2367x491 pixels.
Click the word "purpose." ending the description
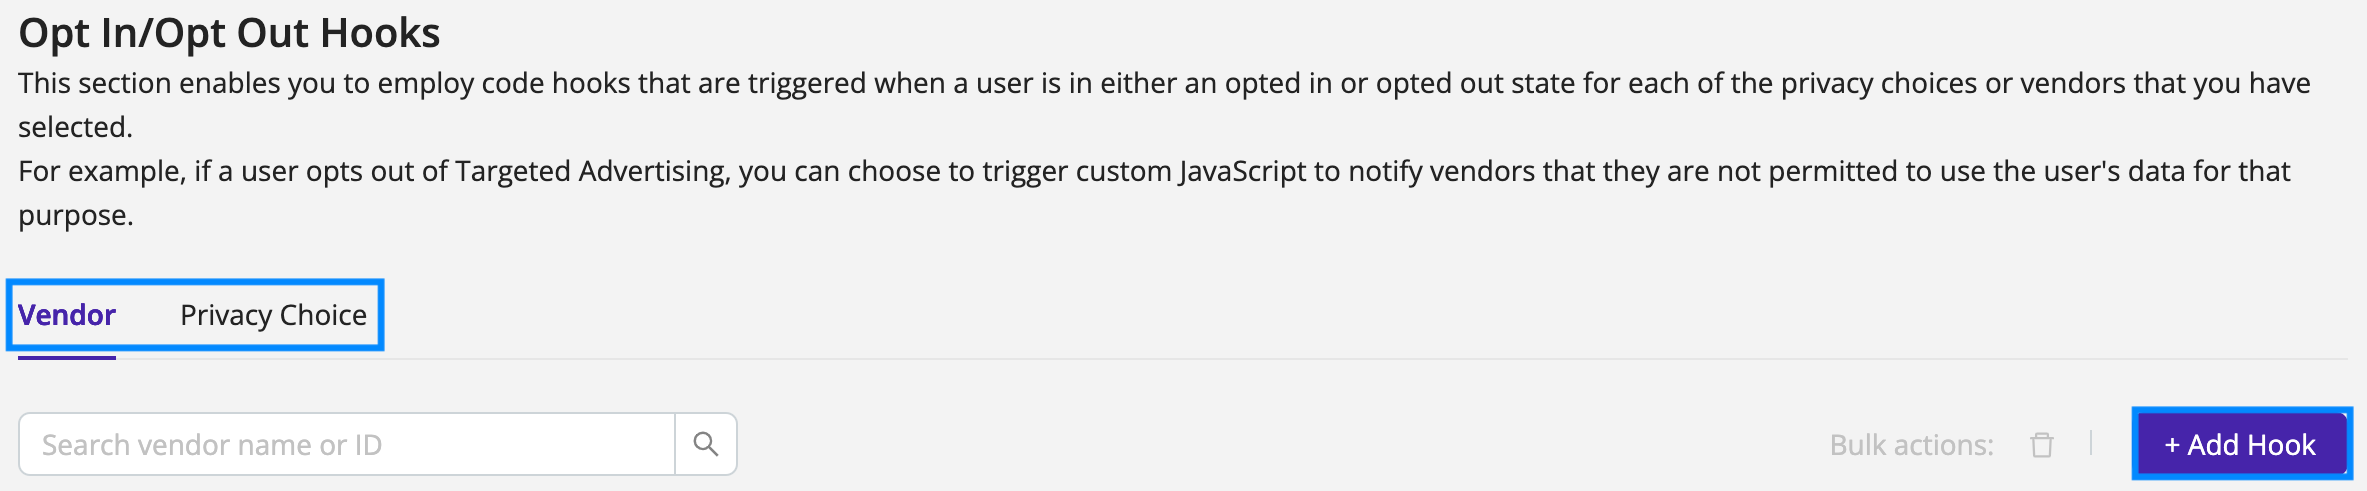coord(76,216)
